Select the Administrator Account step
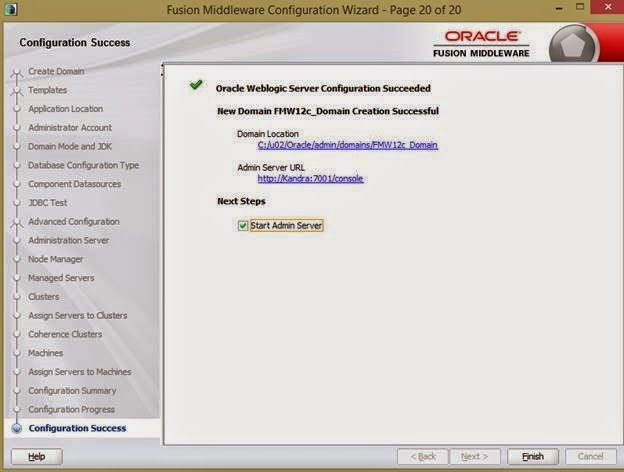This screenshot has width=624, height=472. point(70,127)
